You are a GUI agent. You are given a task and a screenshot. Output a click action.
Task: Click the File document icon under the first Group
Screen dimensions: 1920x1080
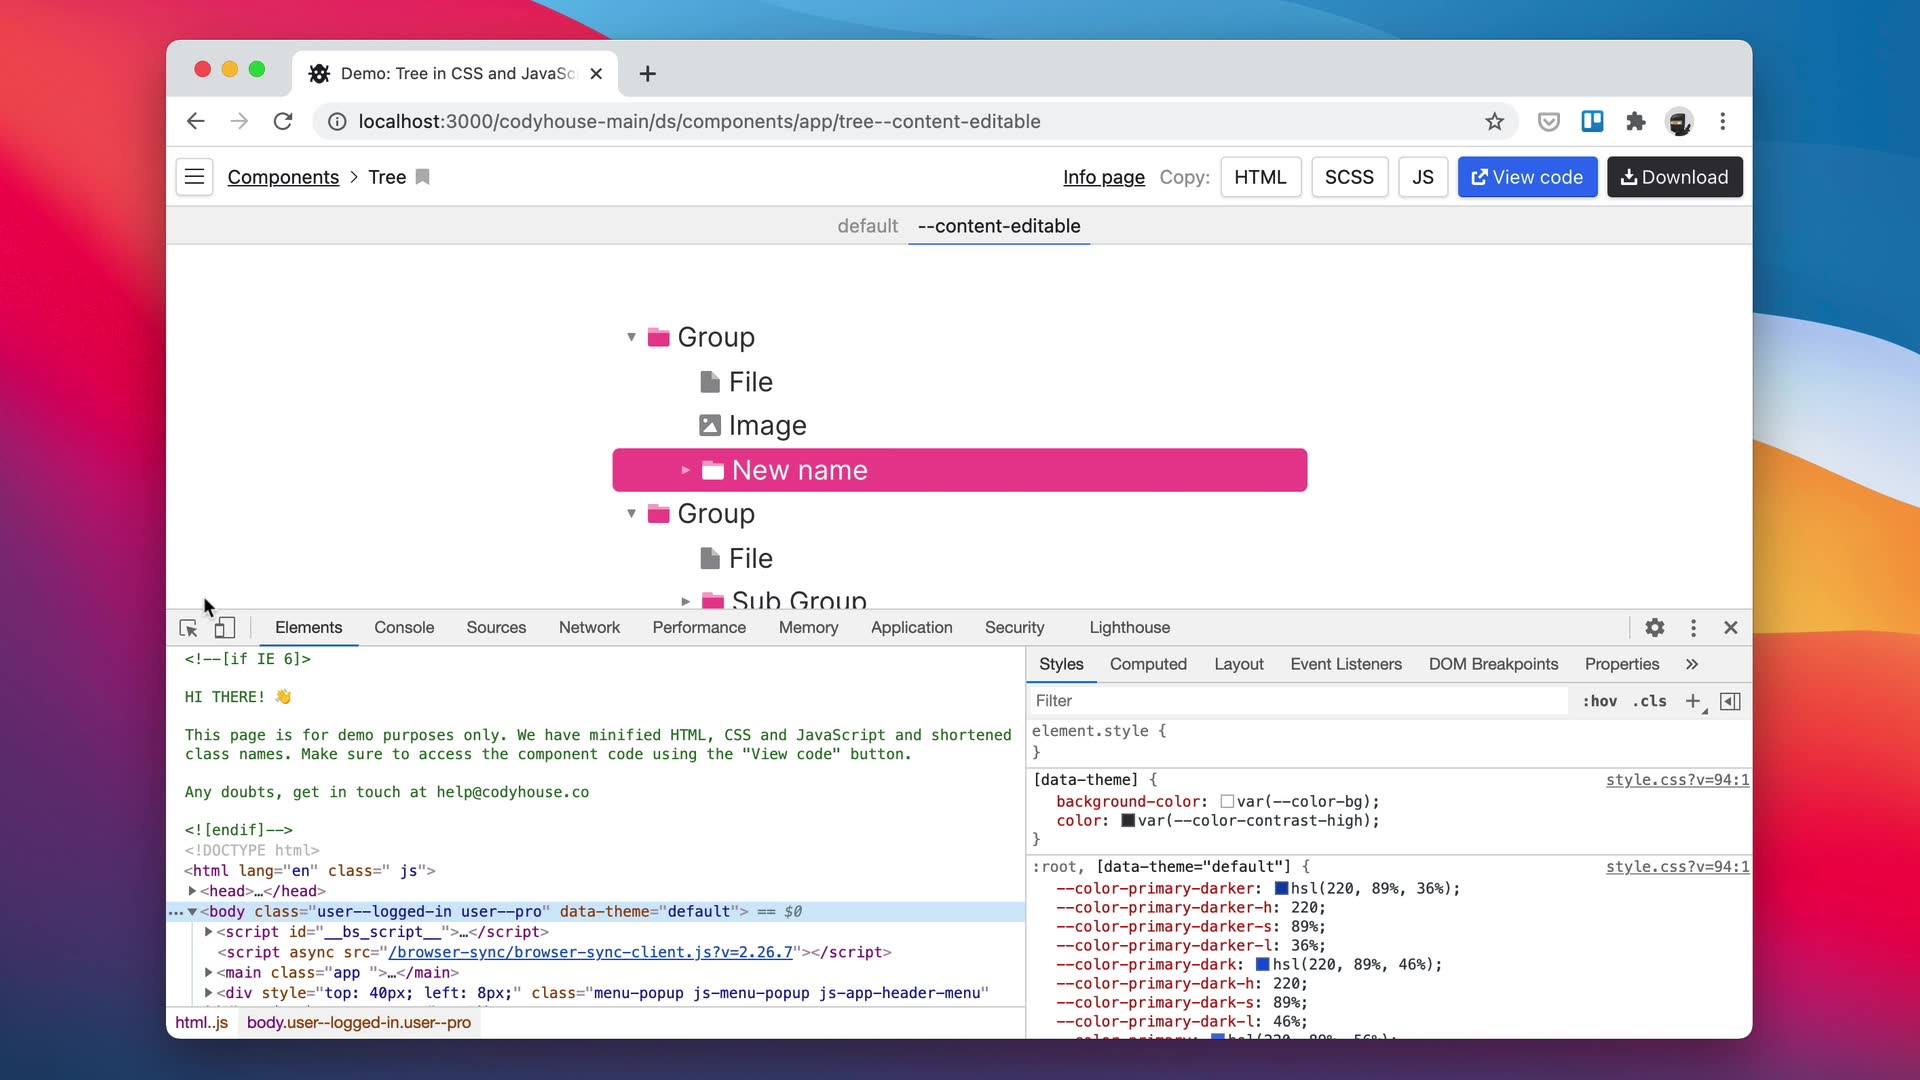(x=710, y=382)
